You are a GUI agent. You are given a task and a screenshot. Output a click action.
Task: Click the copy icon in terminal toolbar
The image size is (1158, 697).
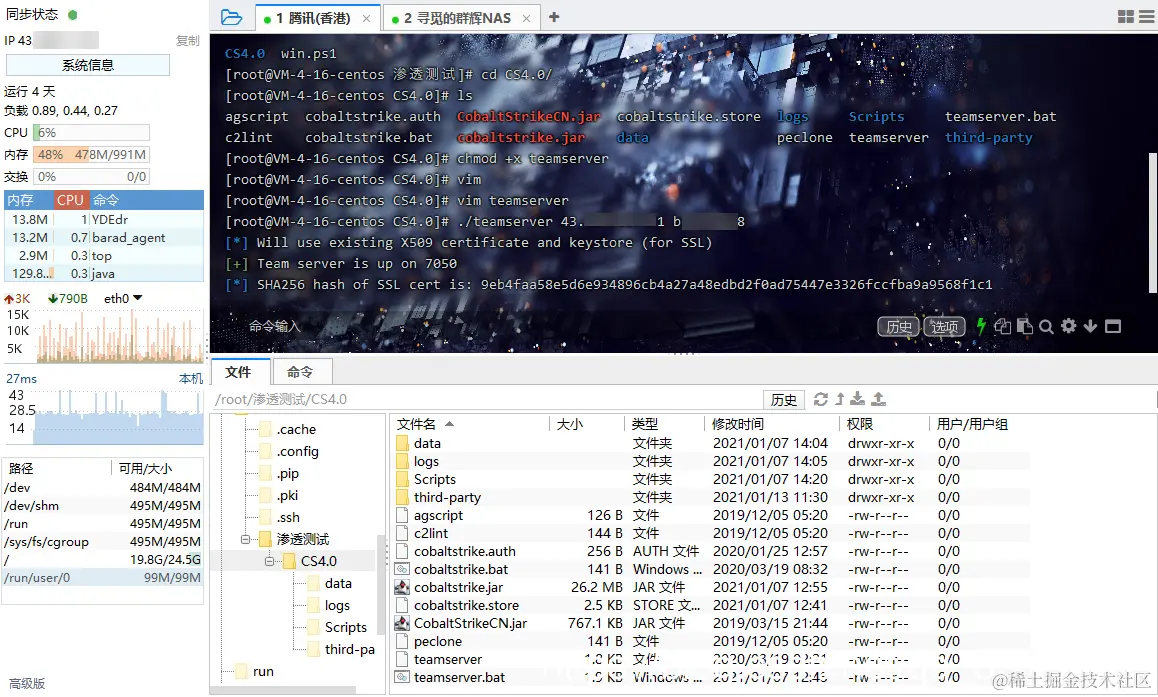tap(1003, 326)
